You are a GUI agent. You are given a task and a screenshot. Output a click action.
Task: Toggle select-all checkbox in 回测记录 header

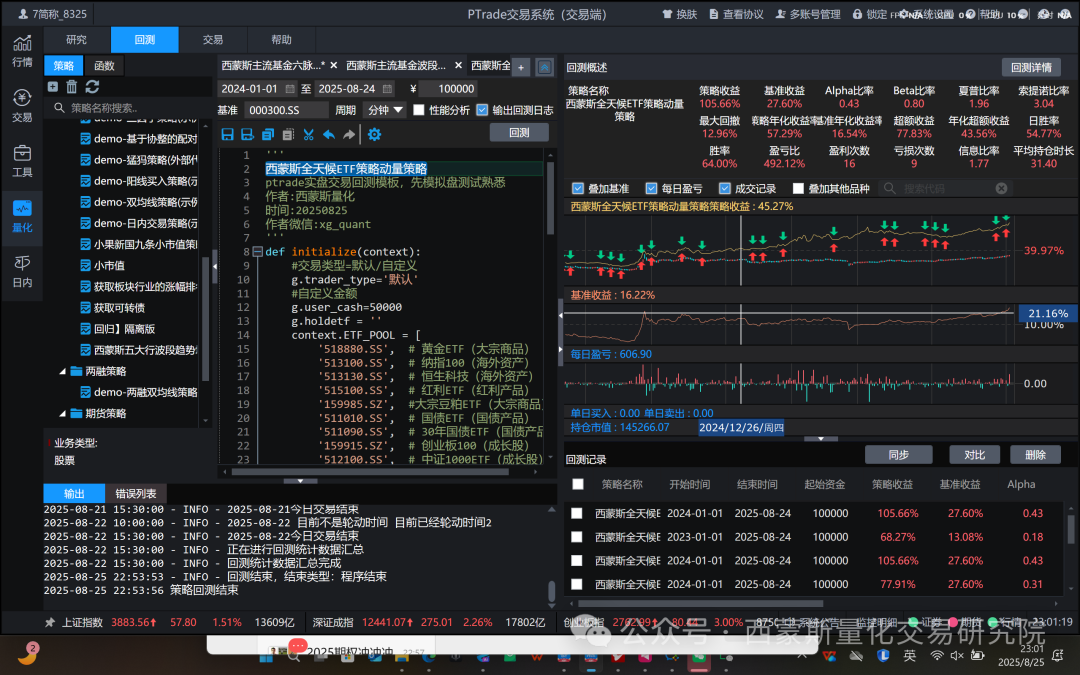point(578,484)
